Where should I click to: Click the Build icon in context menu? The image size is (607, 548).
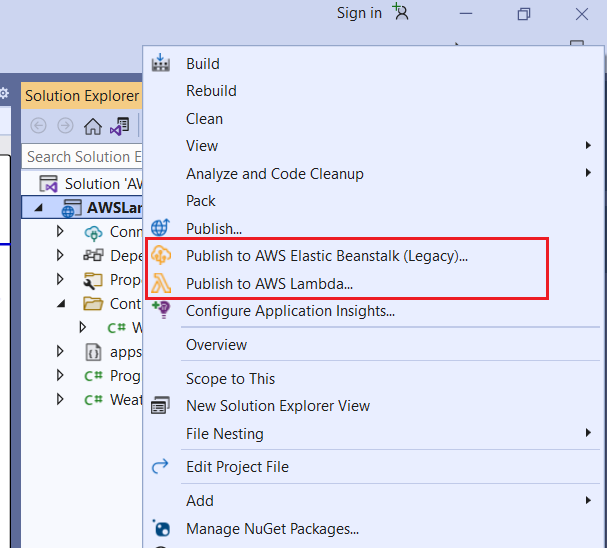coord(161,63)
